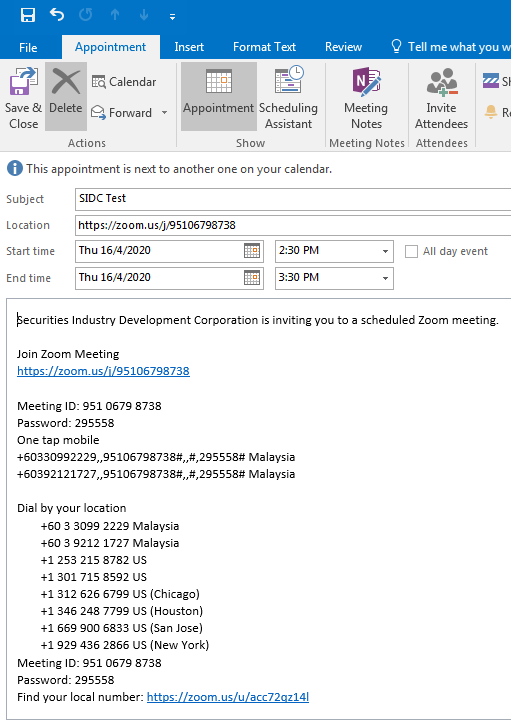This screenshot has height=727, width=512.
Task: Click the information icon in the notice bar
Action: [14, 168]
